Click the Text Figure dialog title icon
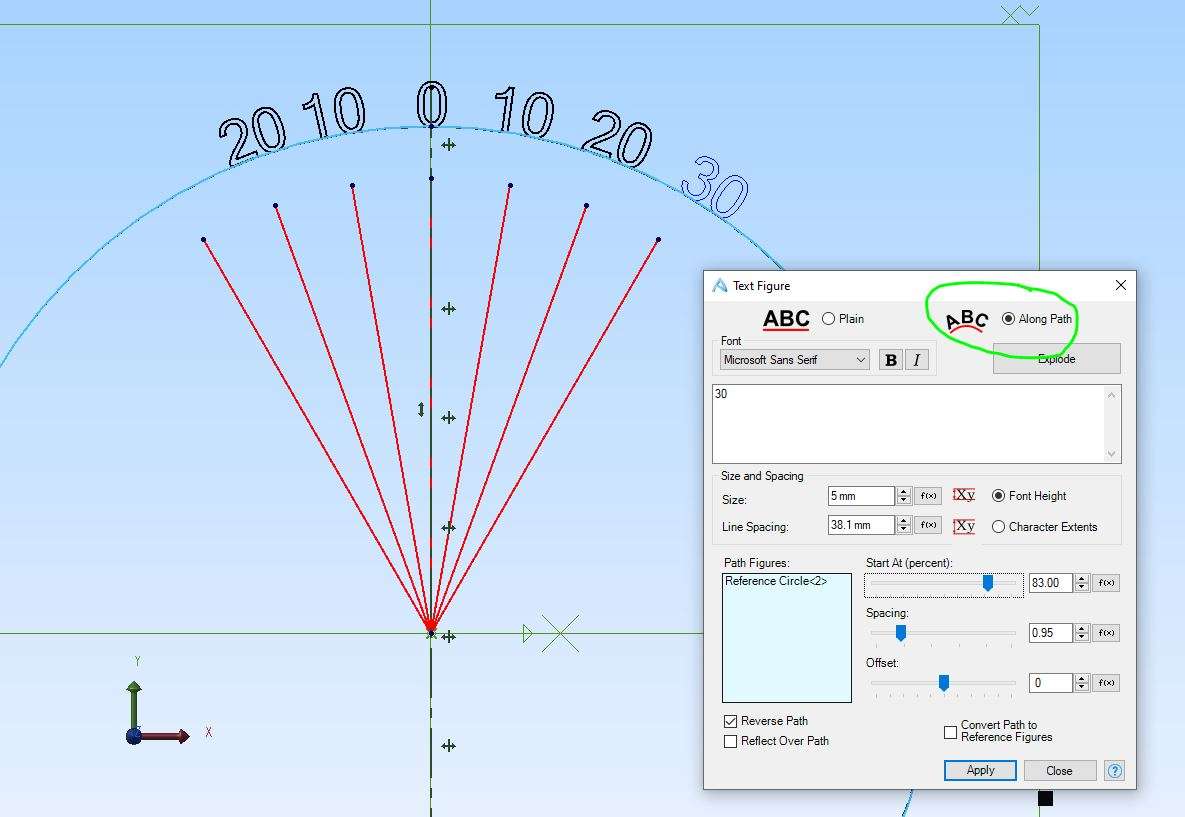The height and width of the screenshot is (817, 1185). [719, 285]
